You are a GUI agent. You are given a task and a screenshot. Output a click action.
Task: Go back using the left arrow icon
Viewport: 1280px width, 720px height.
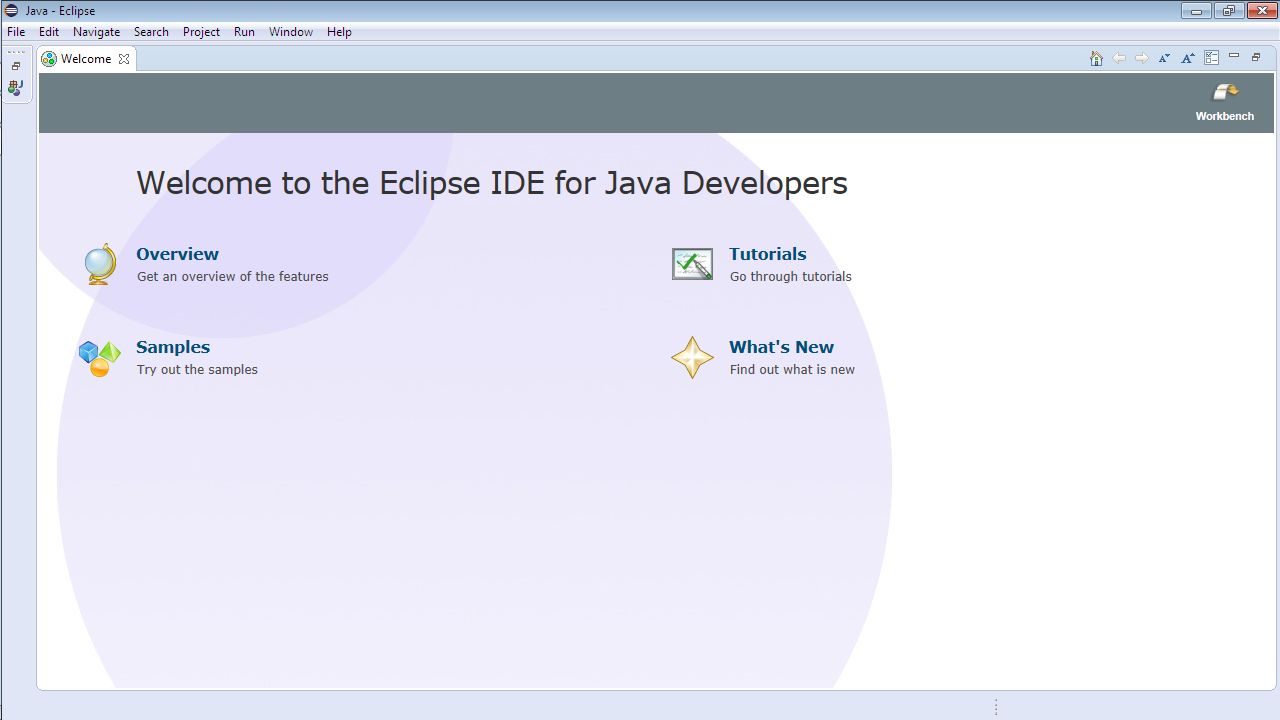[x=1119, y=58]
